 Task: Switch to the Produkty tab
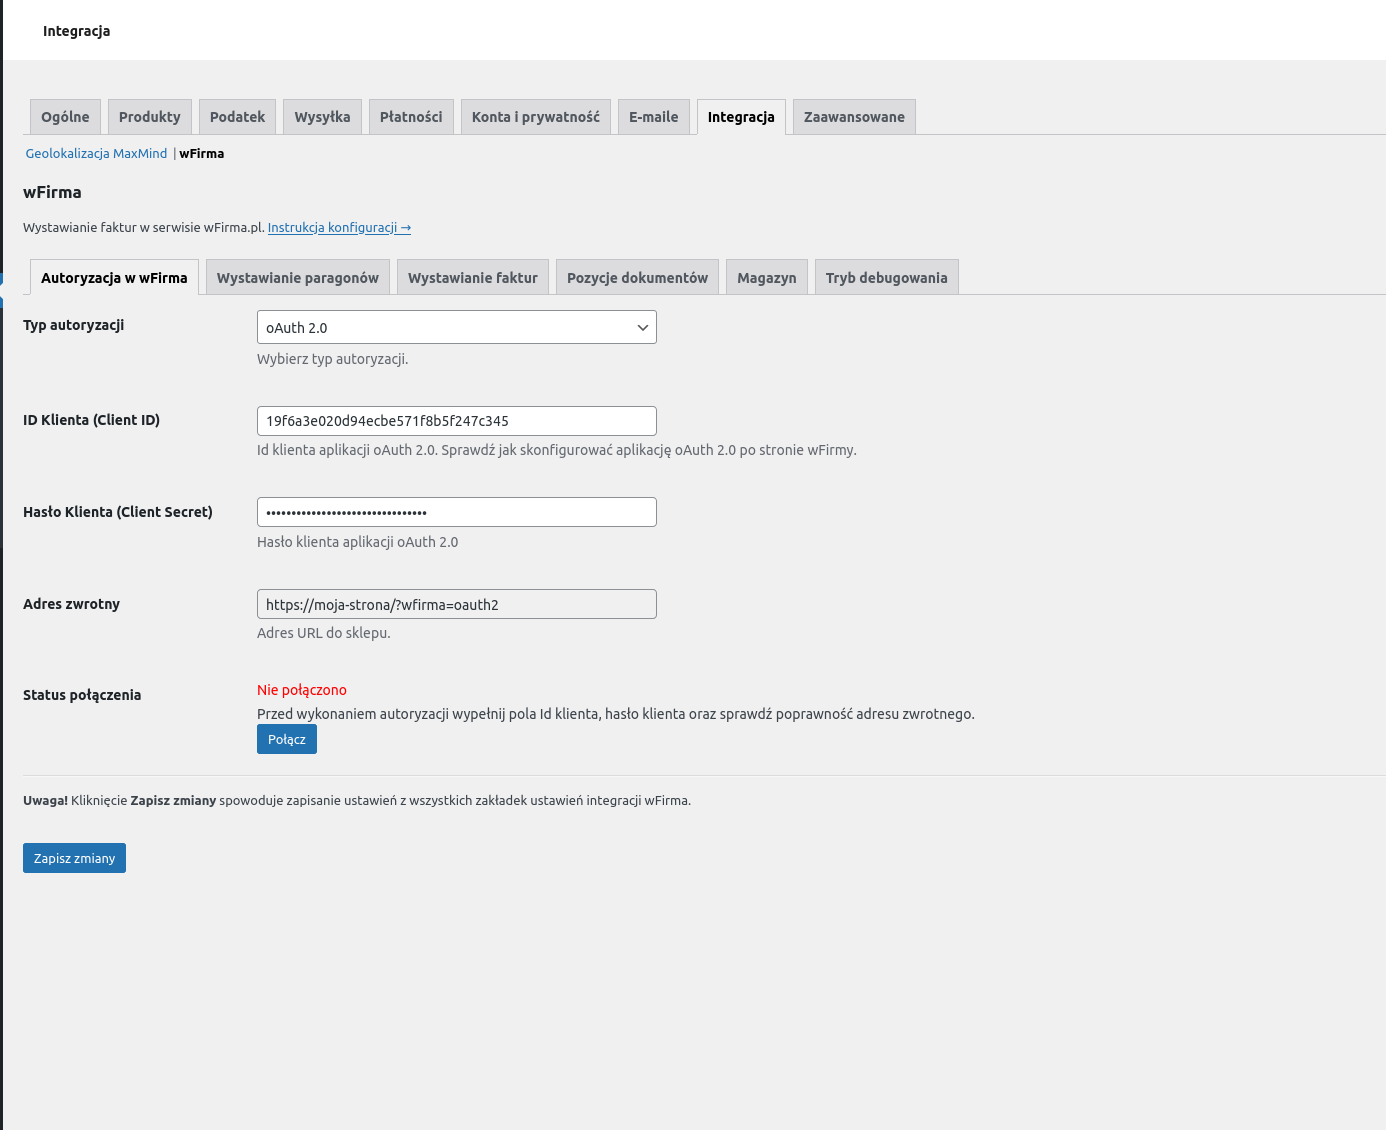[x=150, y=117]
